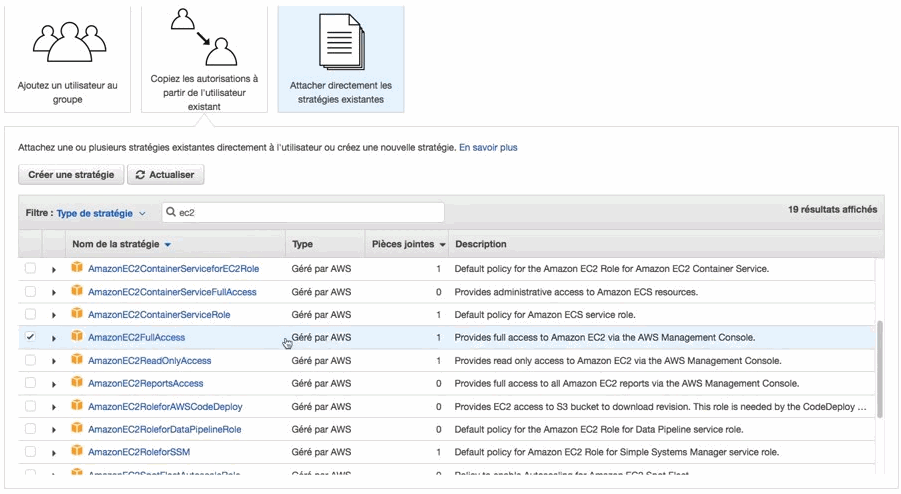
Task: Click the 19 résultats affichés text
Action: [x=832, y=210]
